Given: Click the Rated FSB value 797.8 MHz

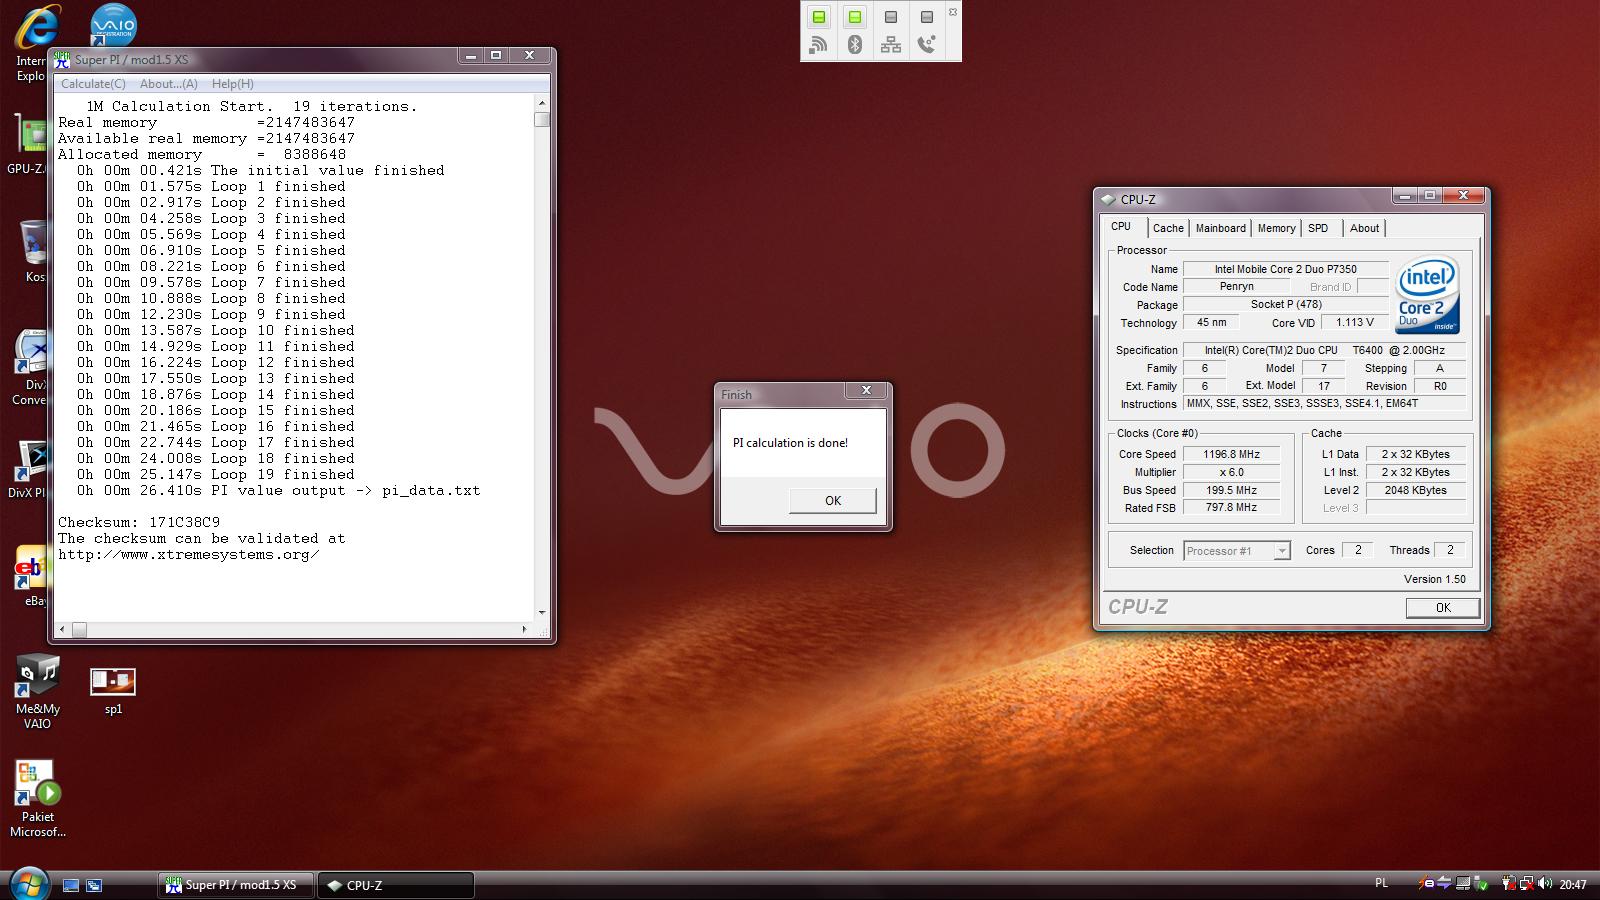Looking at the screenshot, I should click(1231, 508).
